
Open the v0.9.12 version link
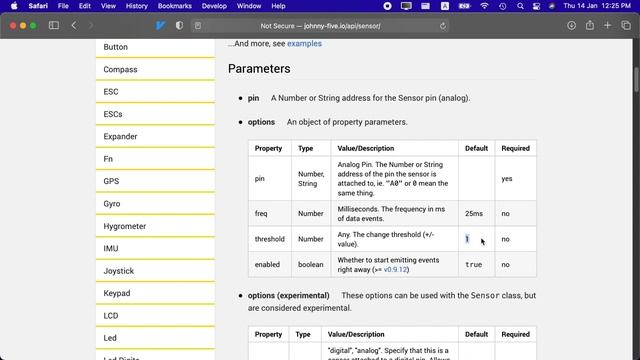(x=395, y=270)
